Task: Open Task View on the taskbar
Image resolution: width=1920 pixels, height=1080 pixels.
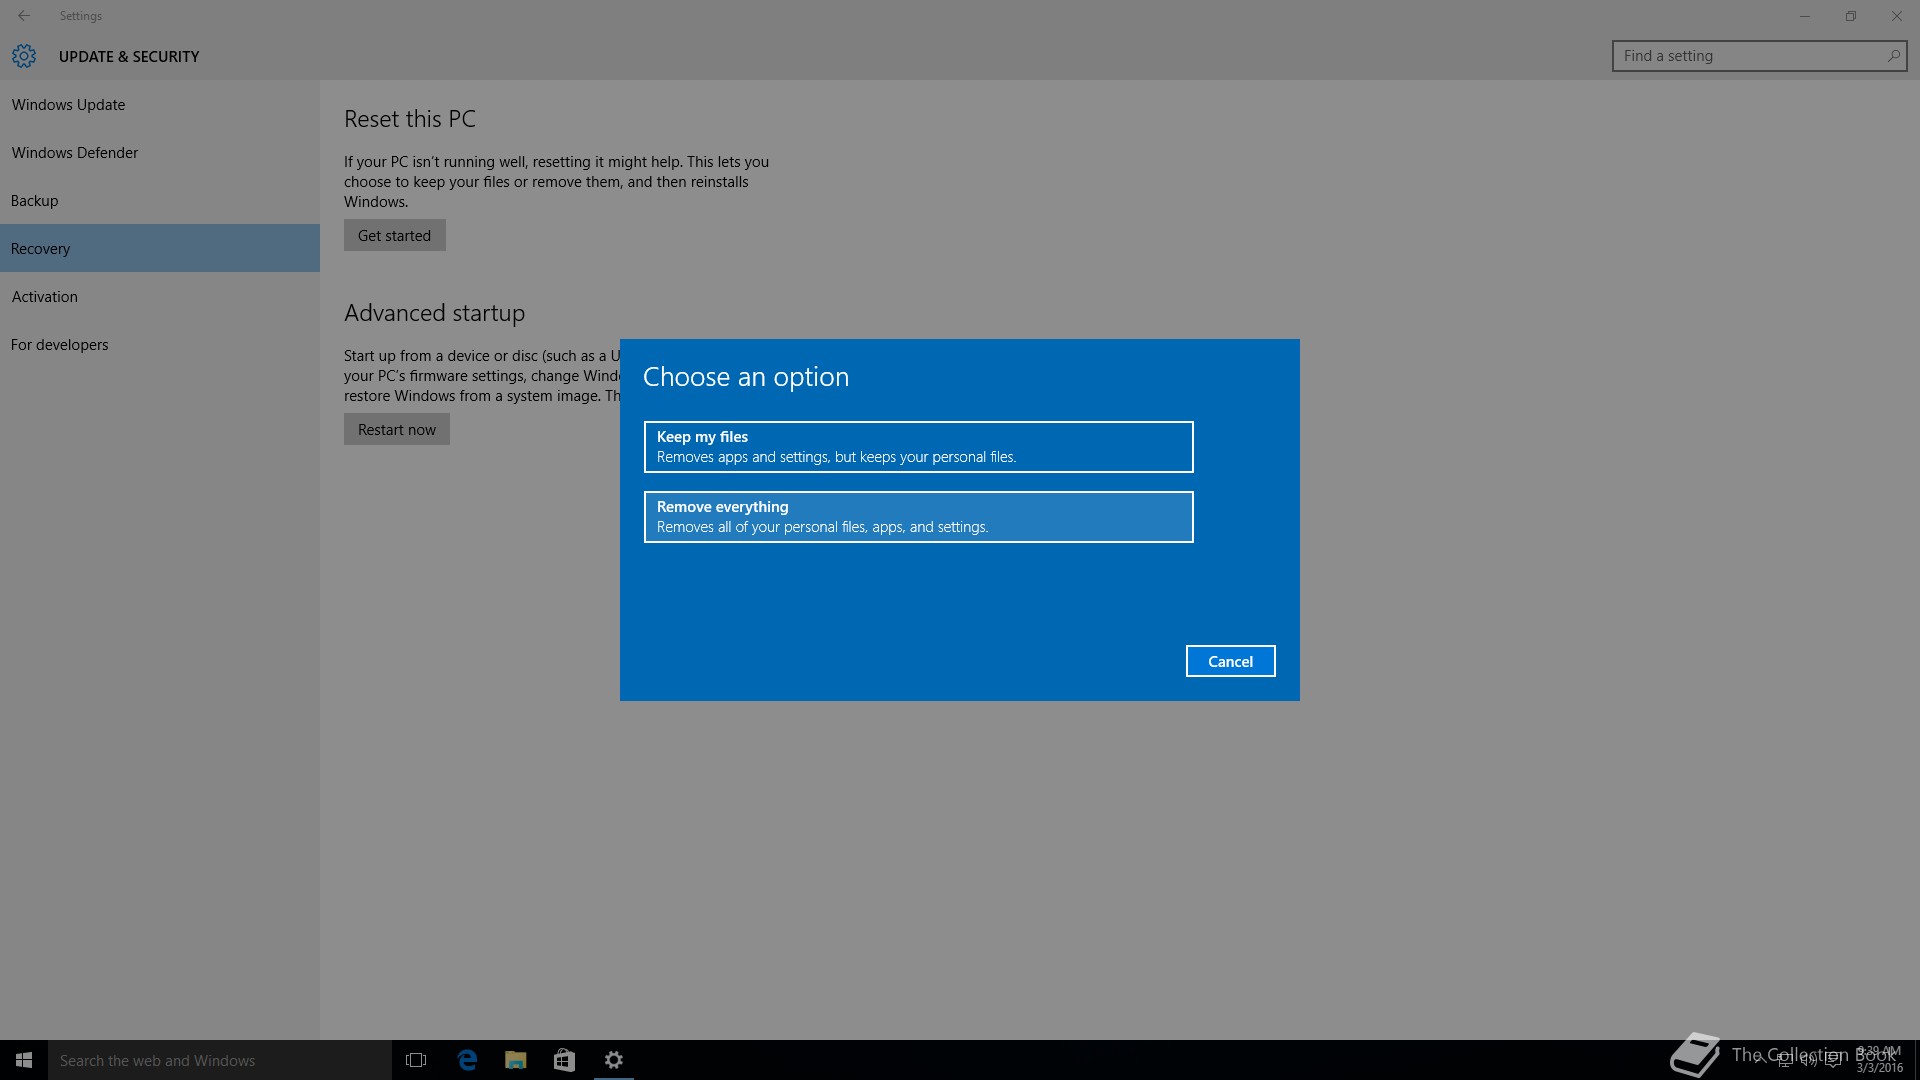Action: click(416, 1060)
